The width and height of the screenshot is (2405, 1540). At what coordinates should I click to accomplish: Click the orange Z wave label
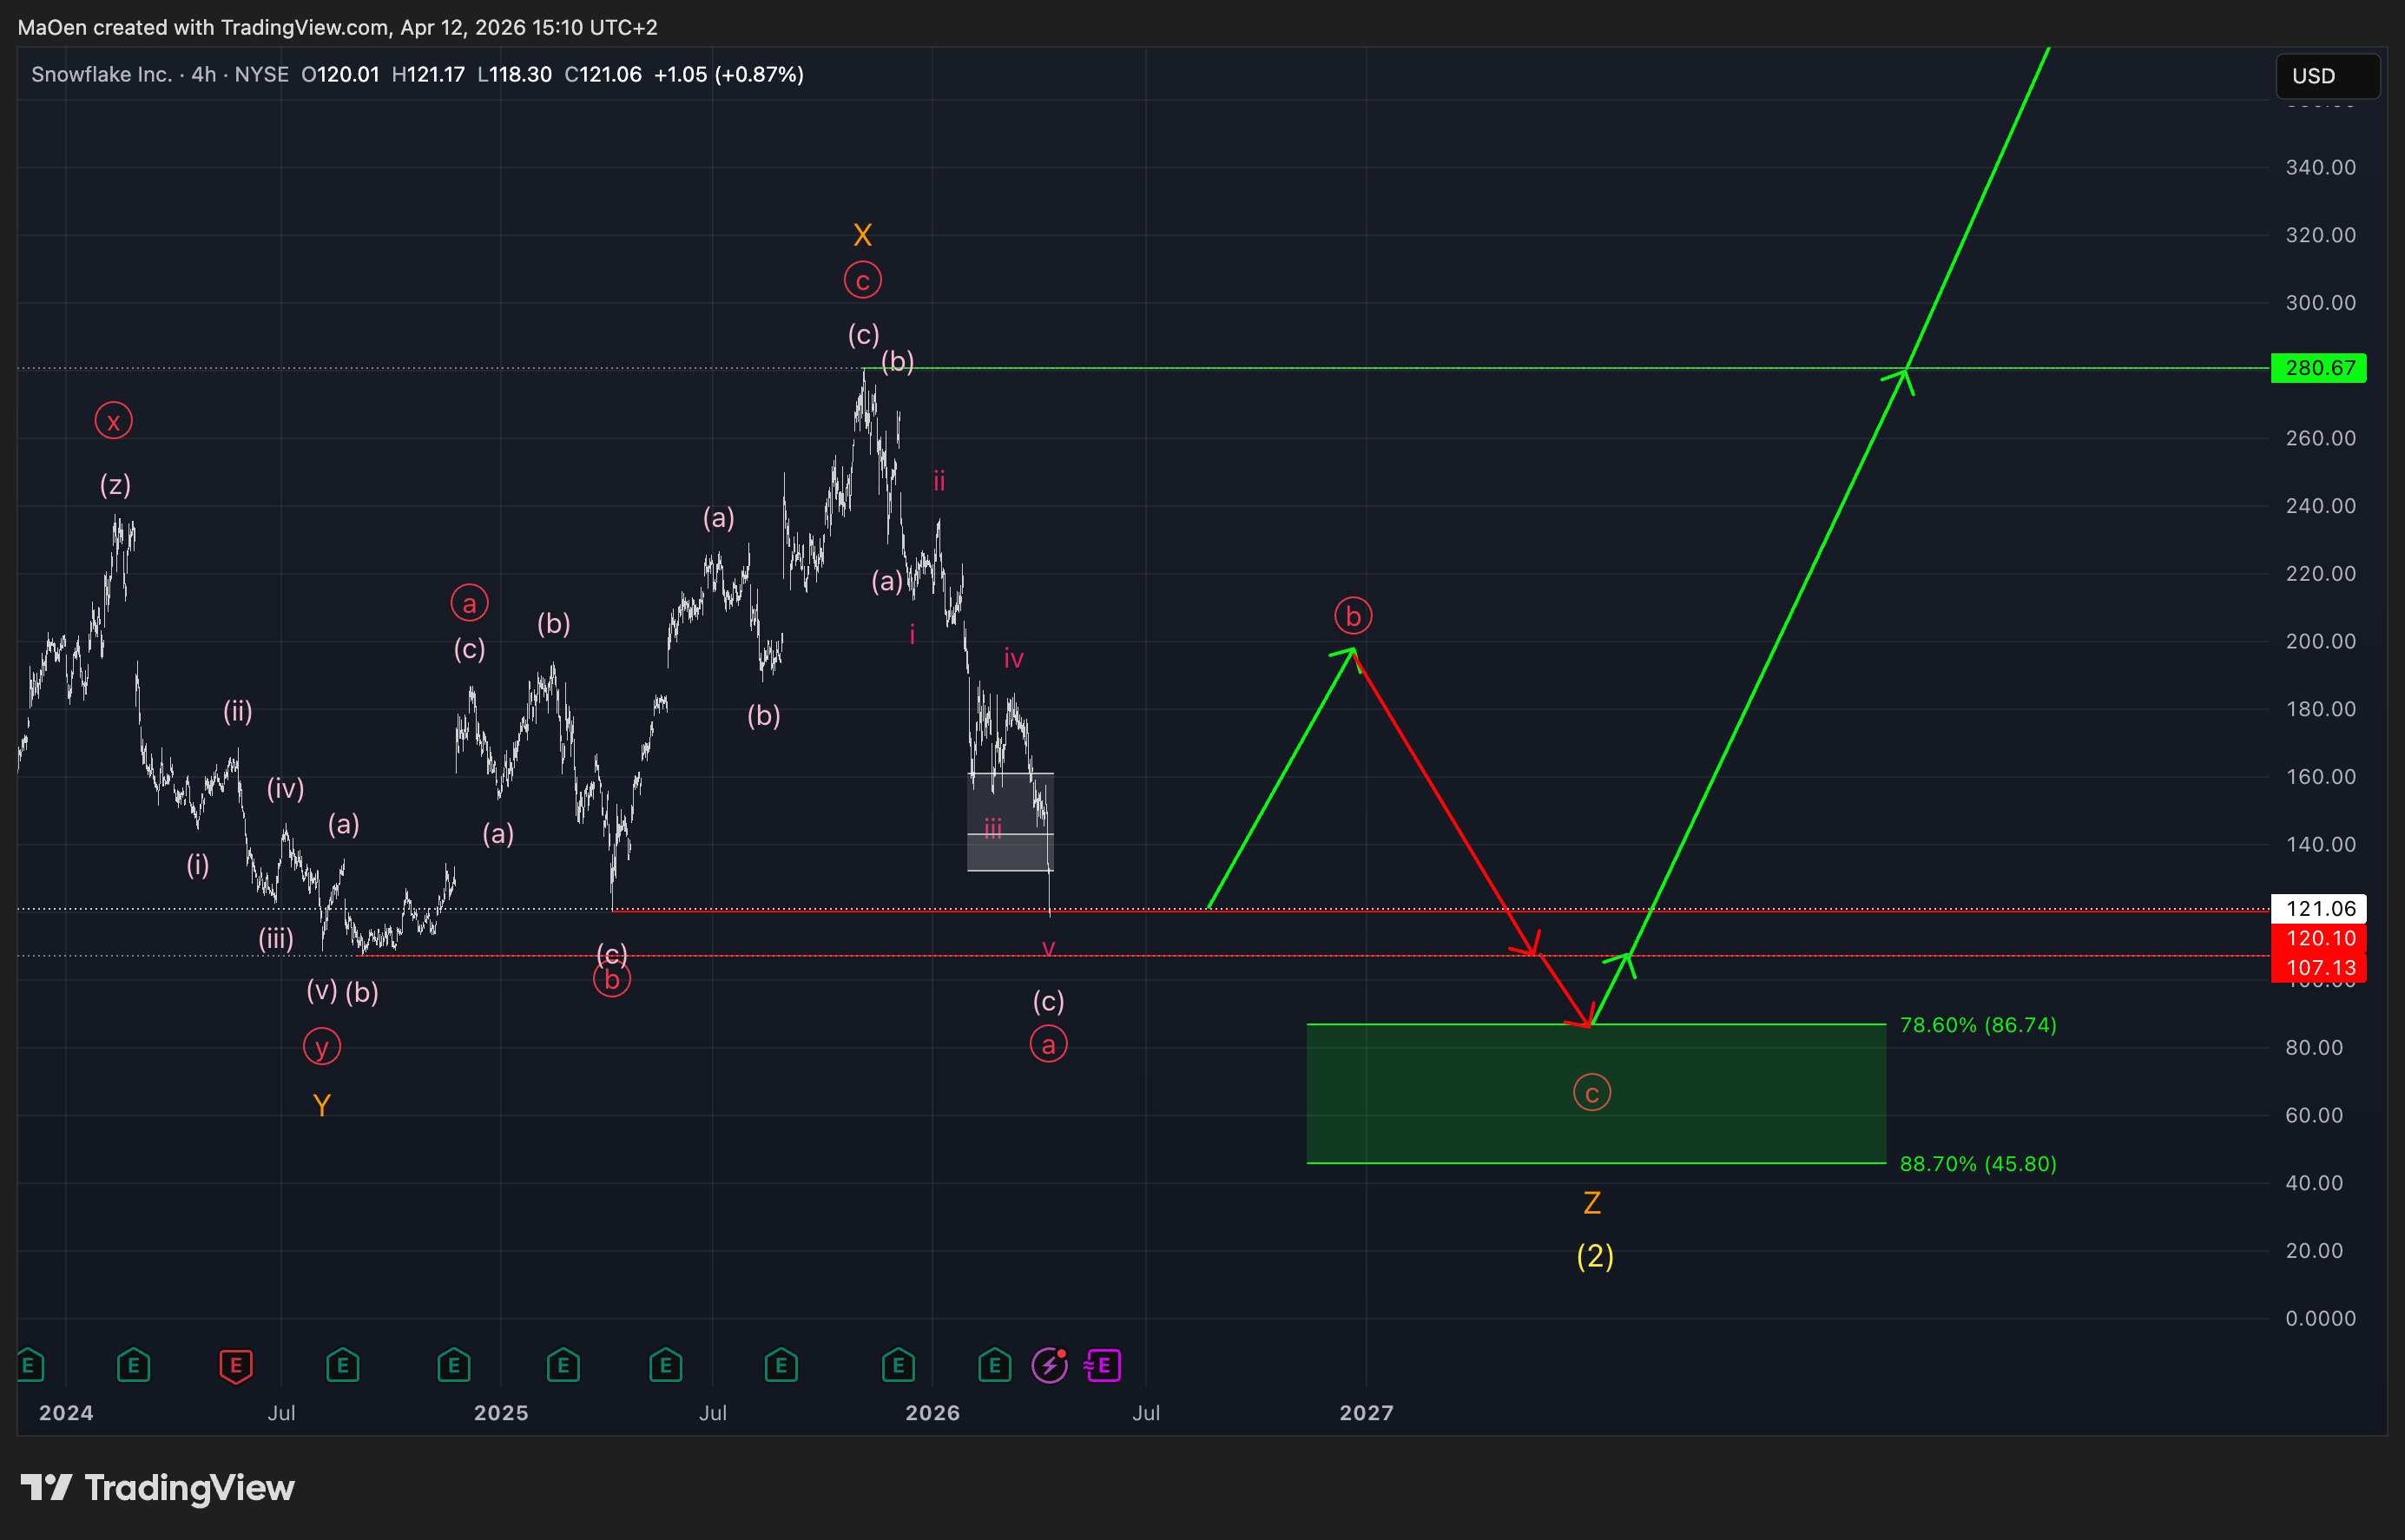point(1592,1203)
